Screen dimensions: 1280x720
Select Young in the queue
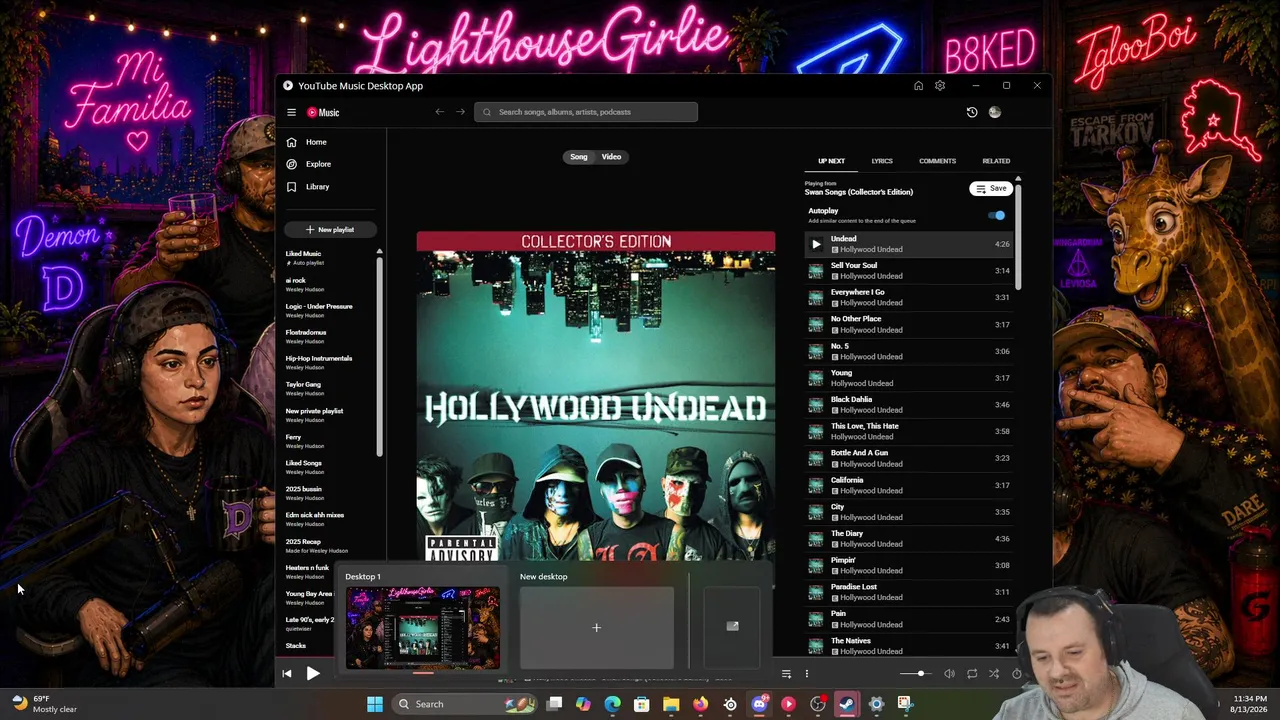tap(908, 378)
